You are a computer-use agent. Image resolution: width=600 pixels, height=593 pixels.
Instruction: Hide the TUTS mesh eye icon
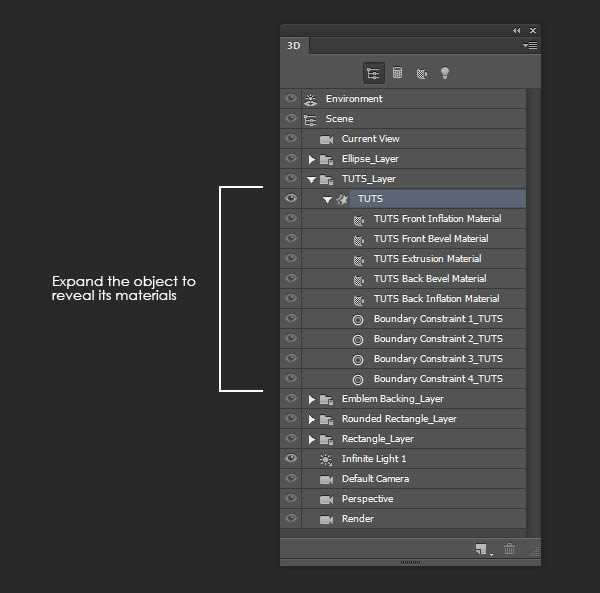(291, 198)
